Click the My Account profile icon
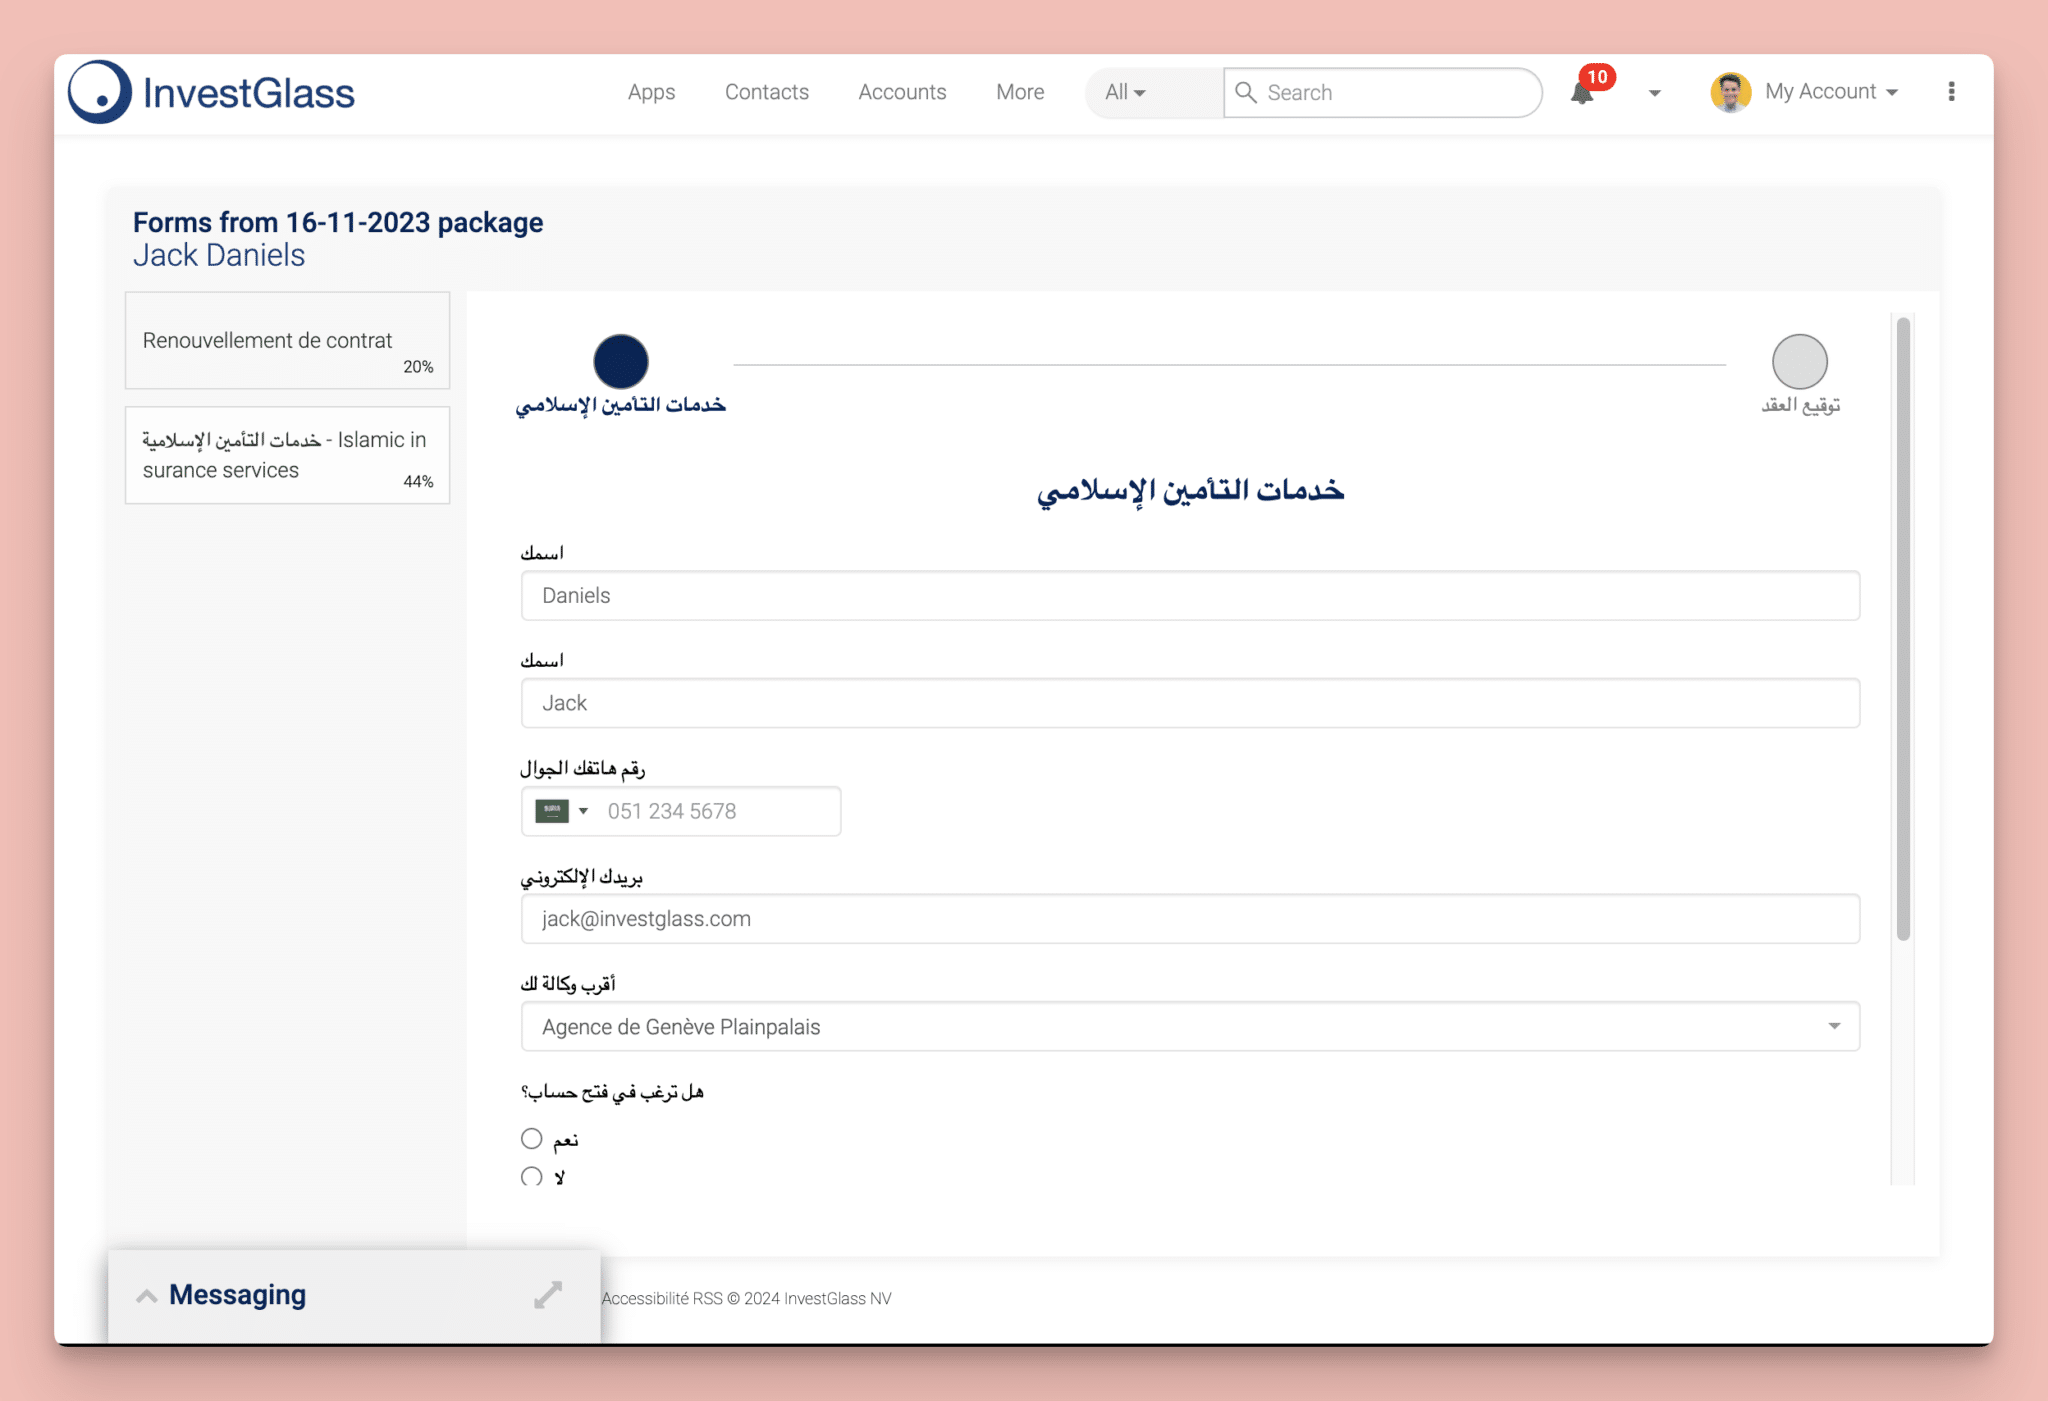The height and width of the screenshot is (1401, 2048). point(1731,92)
